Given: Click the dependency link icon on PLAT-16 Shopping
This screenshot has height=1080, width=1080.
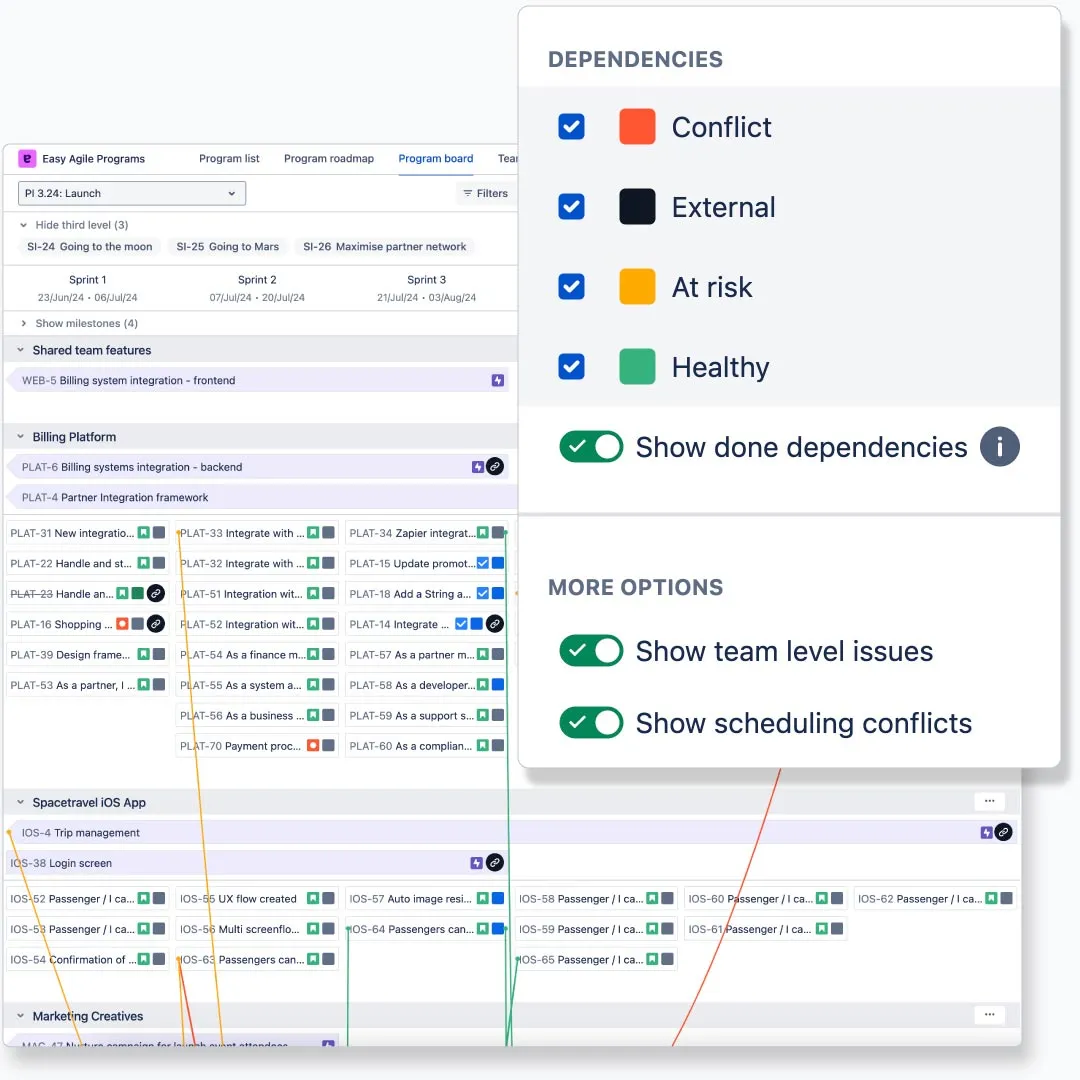Looking at the screenshot, I should 156,624.
